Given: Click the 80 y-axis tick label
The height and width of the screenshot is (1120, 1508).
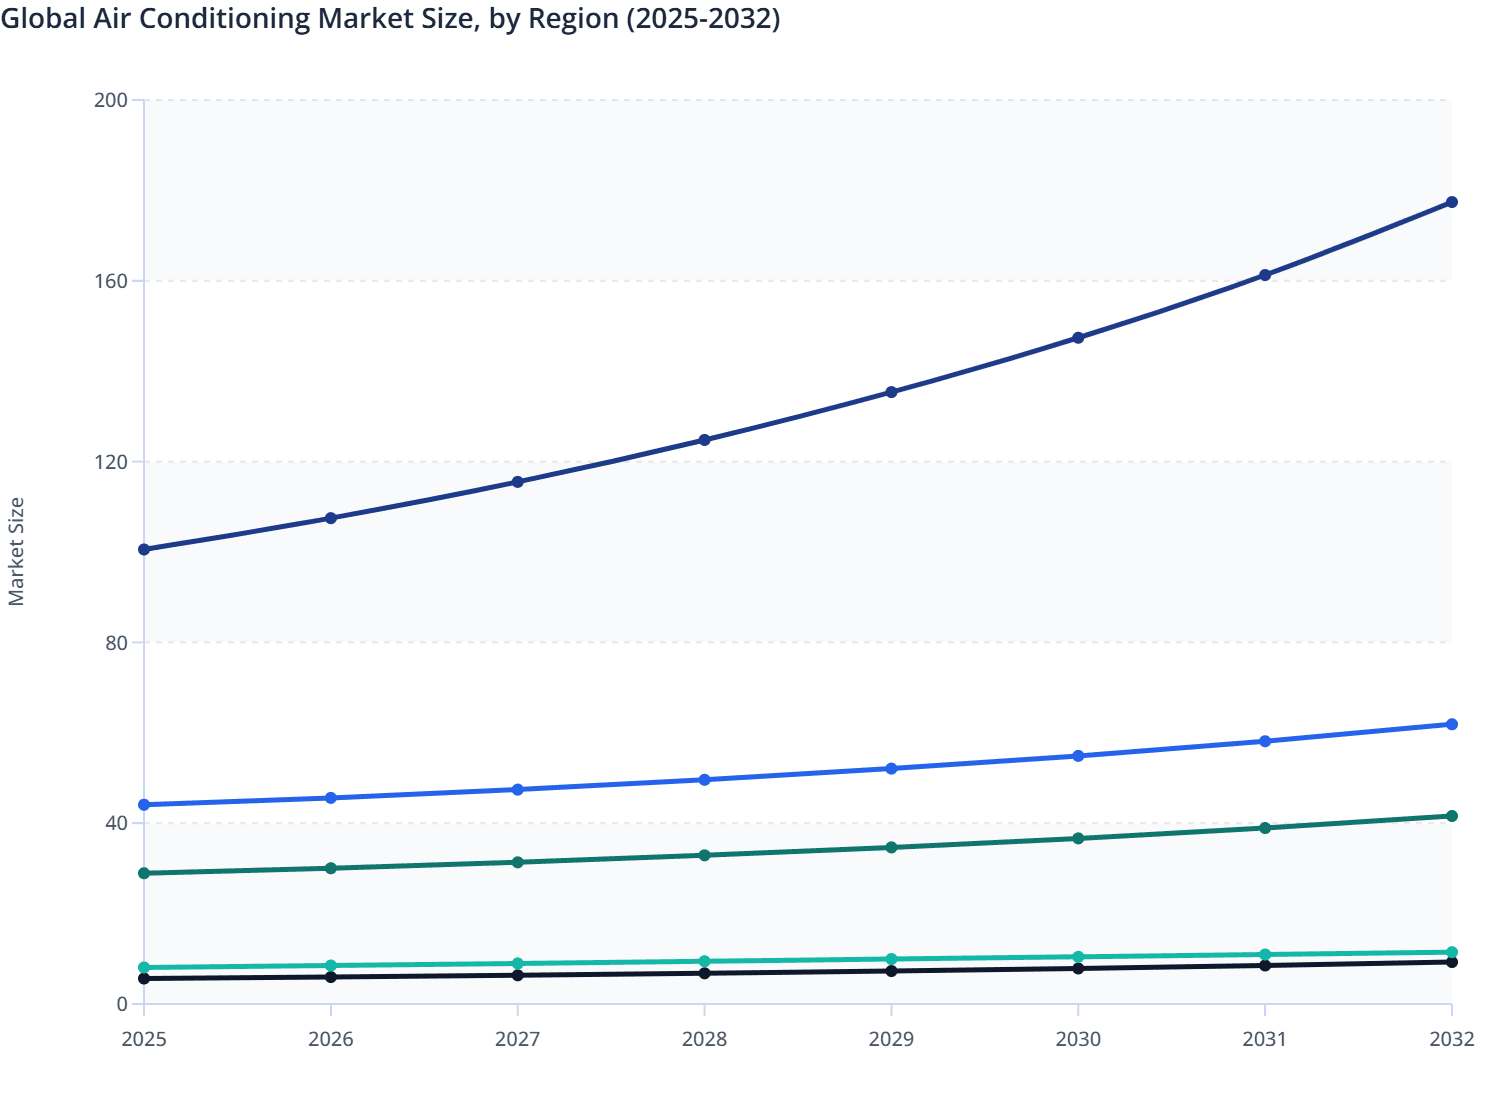Looking at the screenshot, I should coord(115,642).
